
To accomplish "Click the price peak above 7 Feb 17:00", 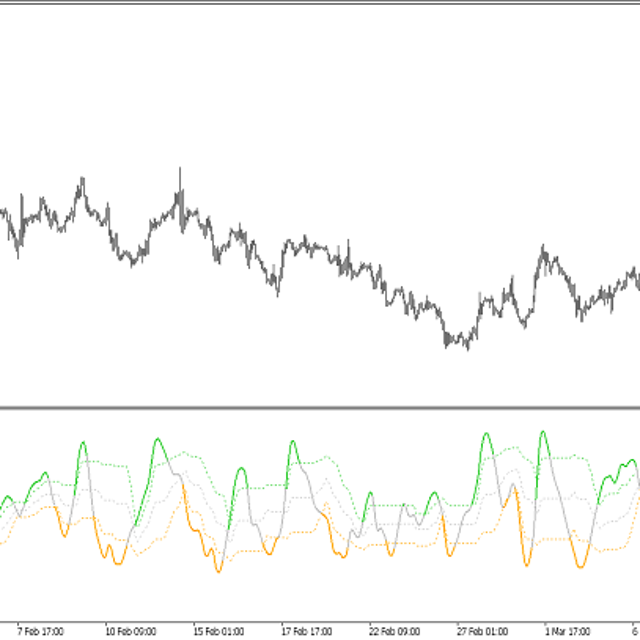I will [x=81, y=181].
